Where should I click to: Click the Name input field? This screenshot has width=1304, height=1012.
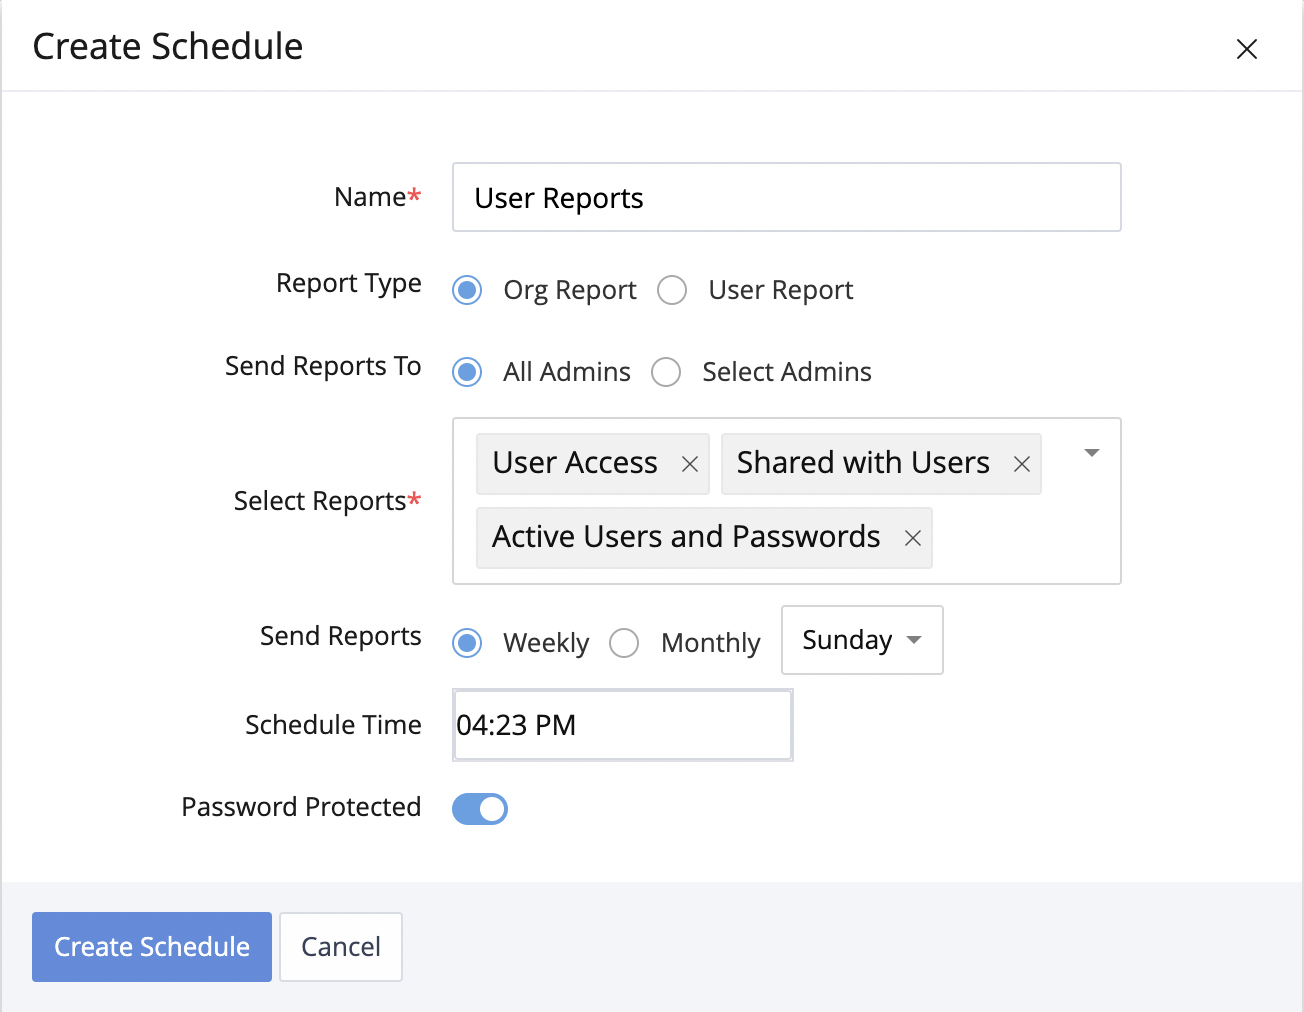(786, 198)
